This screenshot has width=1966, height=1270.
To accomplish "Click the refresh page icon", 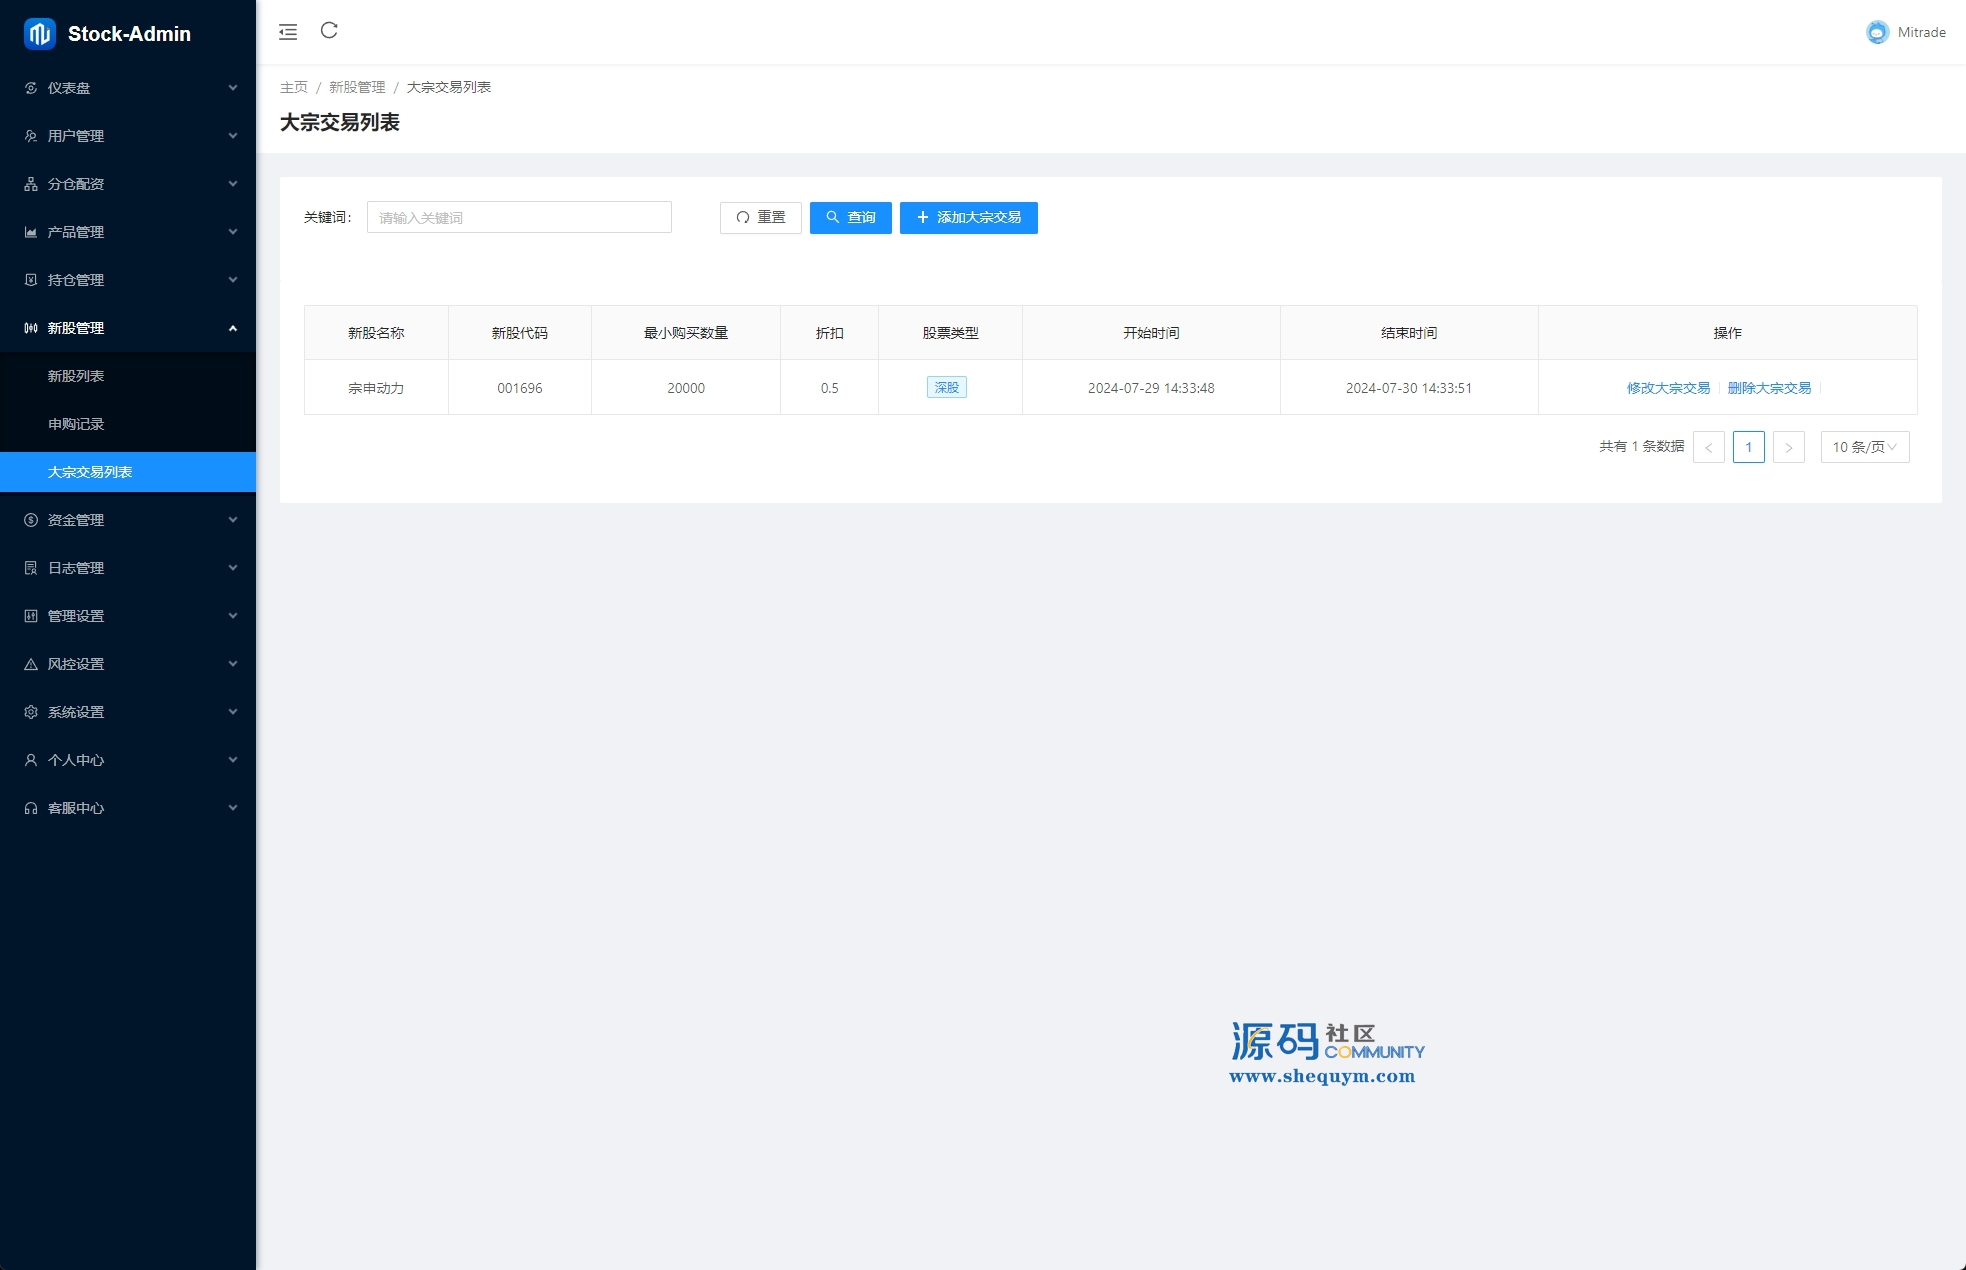I will [x=329, y=31].
